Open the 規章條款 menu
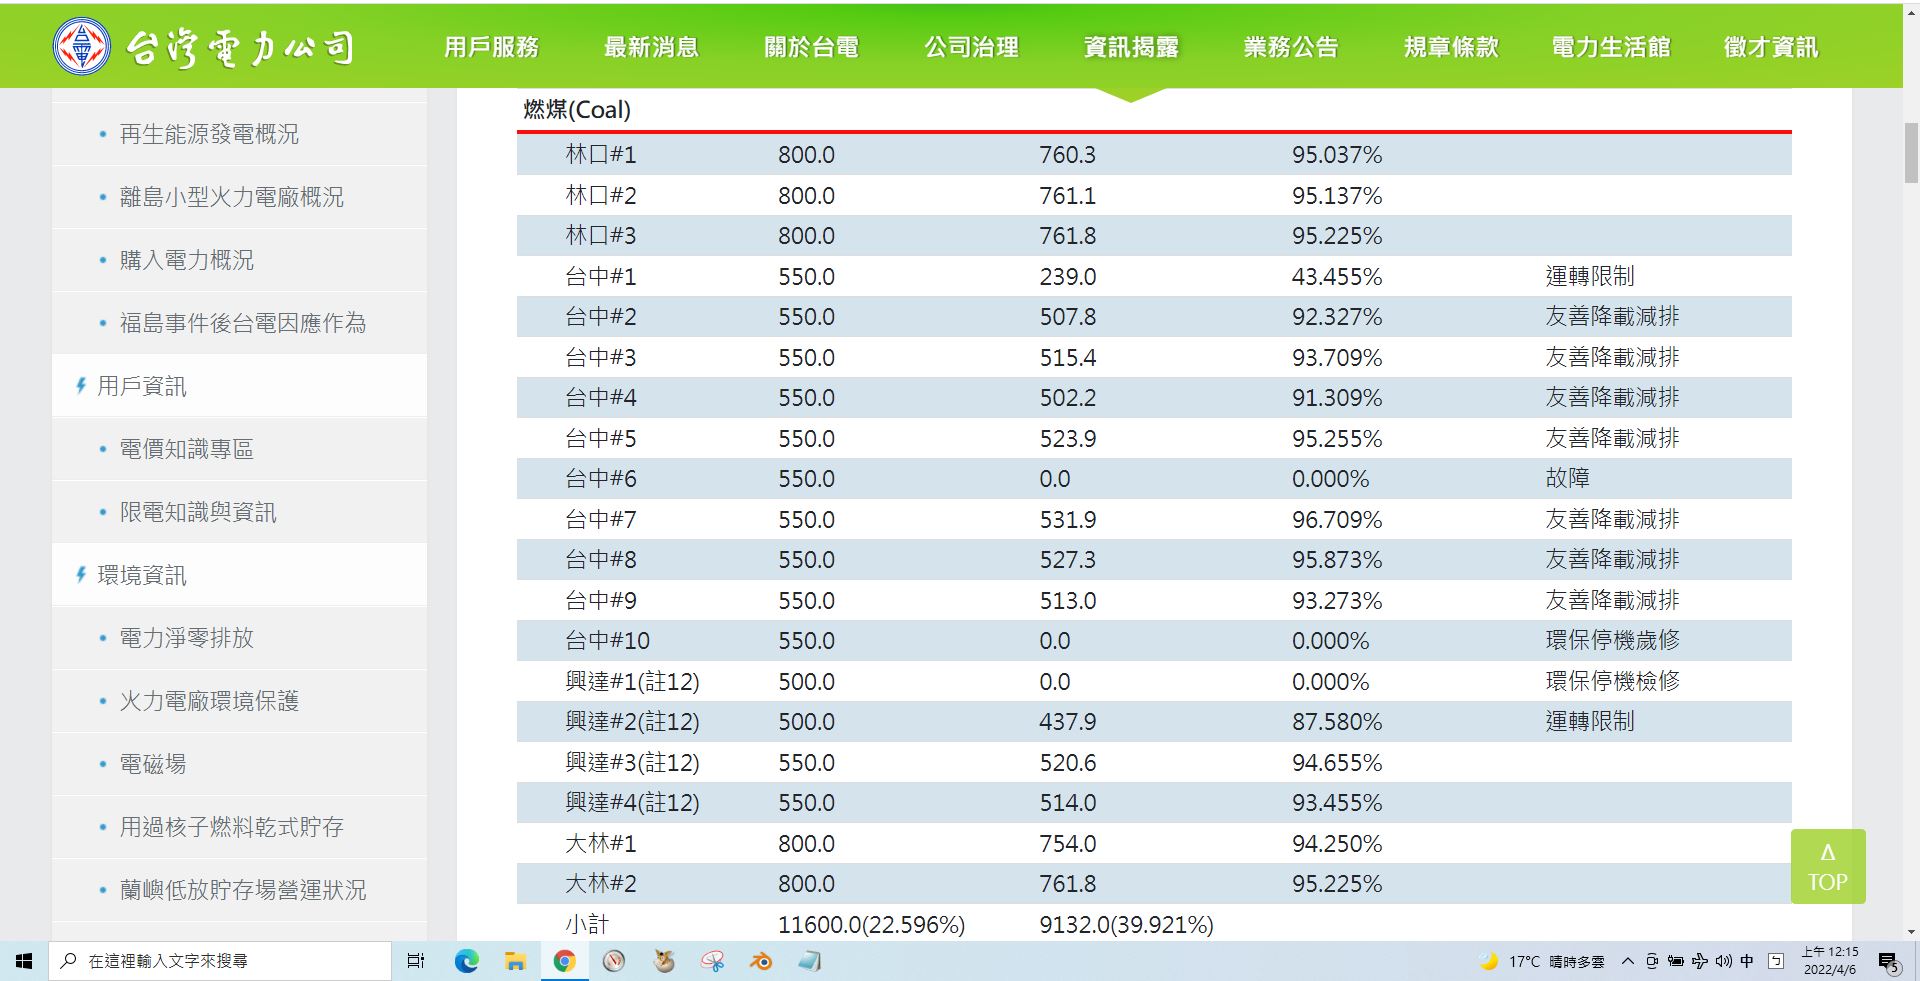 pyautogui.click(x=1451, y=47)
